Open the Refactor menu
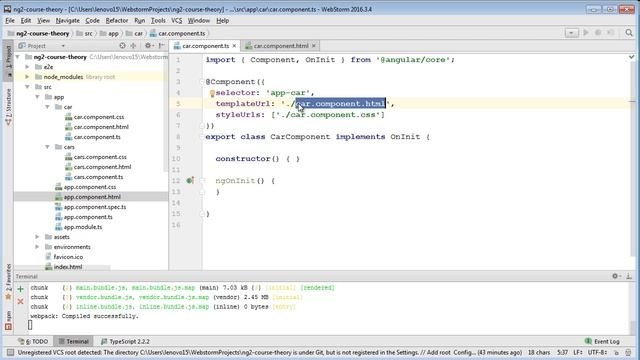This screenshot has width=640, height=360. coord(117,20)
